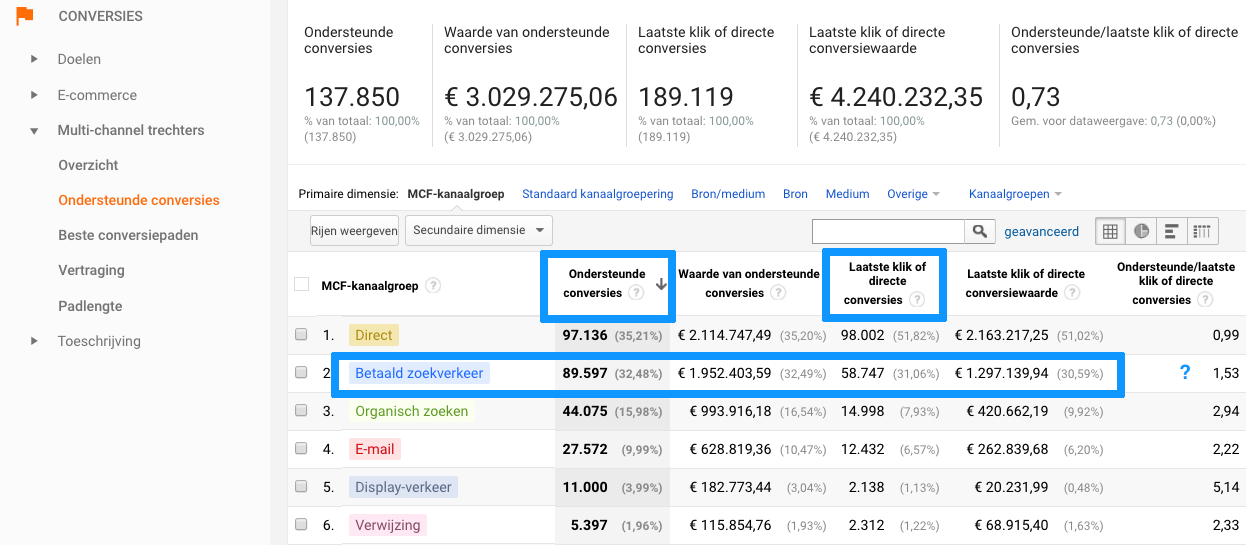Click the blue question mark in Betaald zoekverkeer row
1246x545 pixels.
(1185, 372)
